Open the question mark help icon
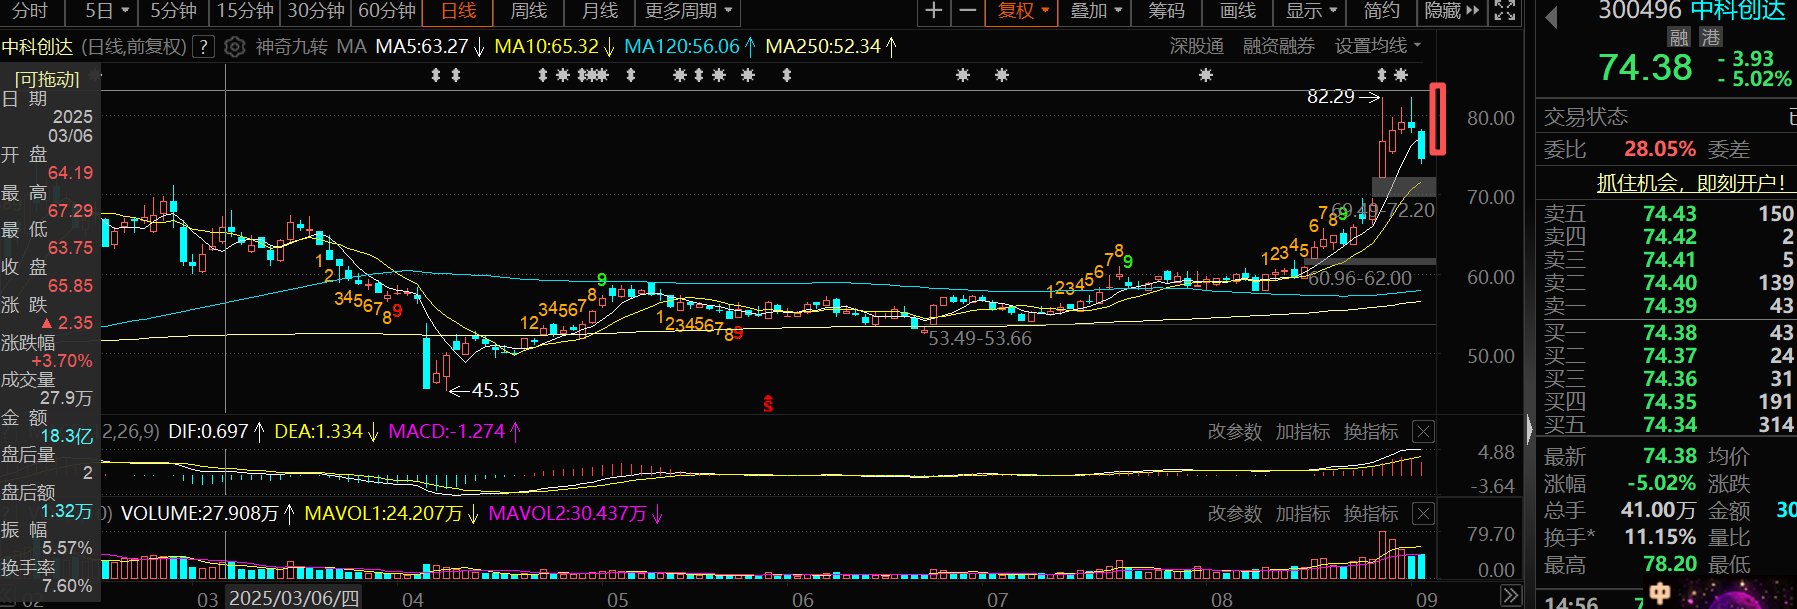The height and width of the screenshot is (609, 1797). [203, 47]
